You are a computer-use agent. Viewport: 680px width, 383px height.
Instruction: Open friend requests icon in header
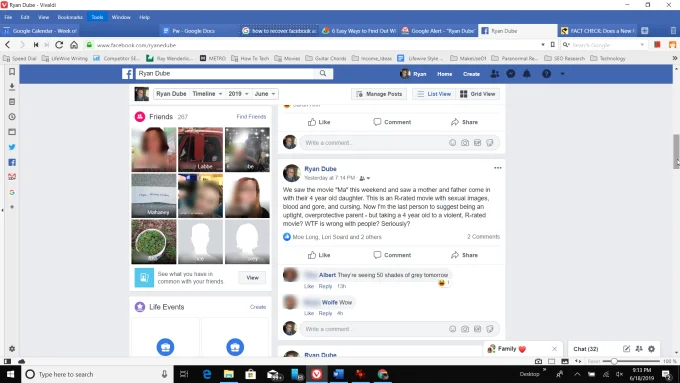tap(494, 74)
